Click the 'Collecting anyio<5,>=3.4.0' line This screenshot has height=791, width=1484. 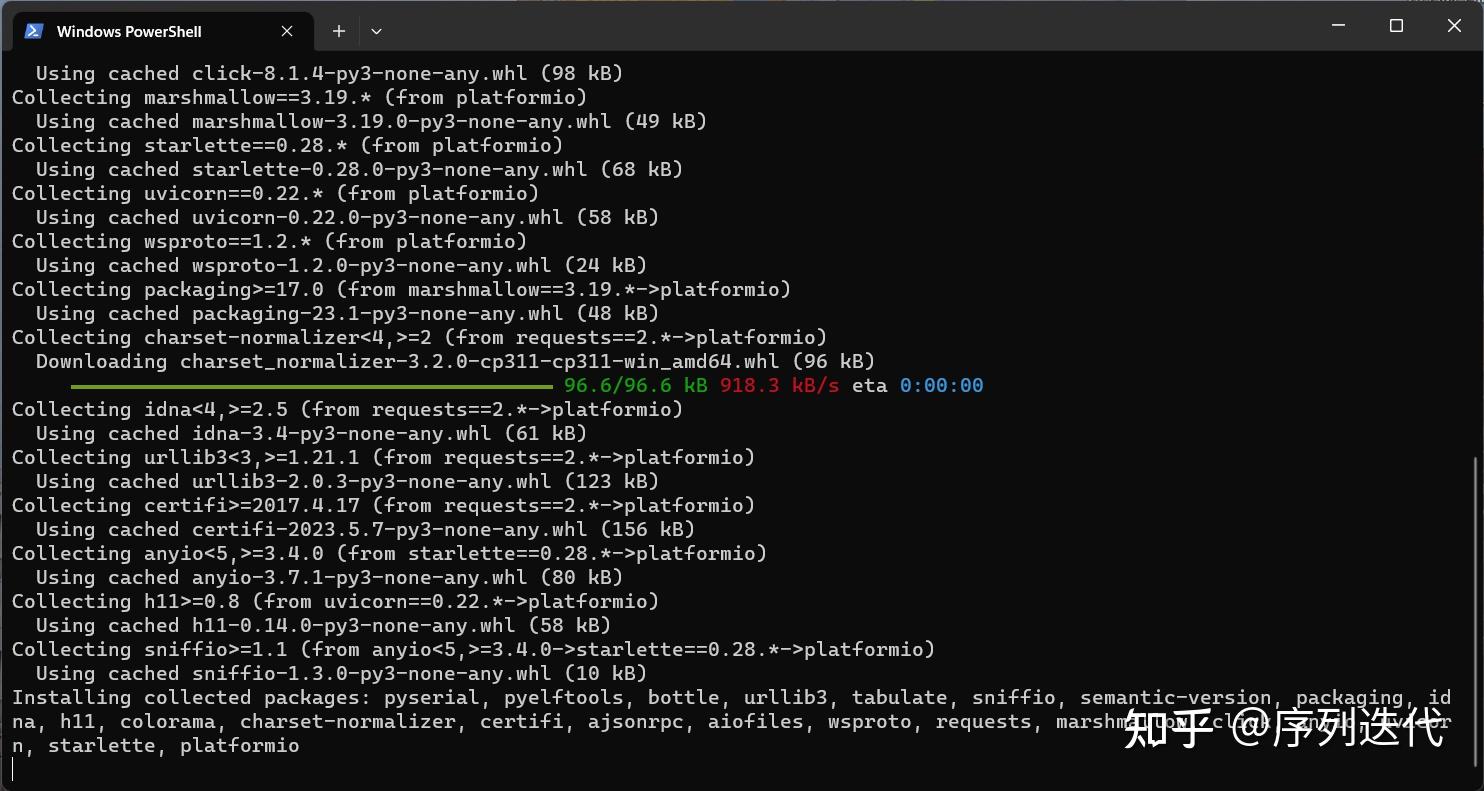[390, 554]
